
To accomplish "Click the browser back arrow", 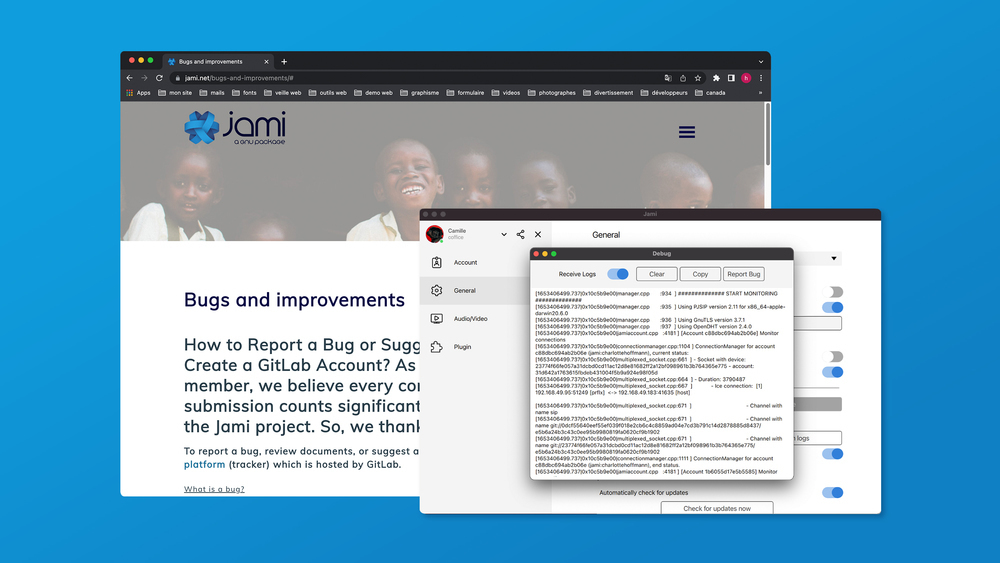I will pos(129,78).
